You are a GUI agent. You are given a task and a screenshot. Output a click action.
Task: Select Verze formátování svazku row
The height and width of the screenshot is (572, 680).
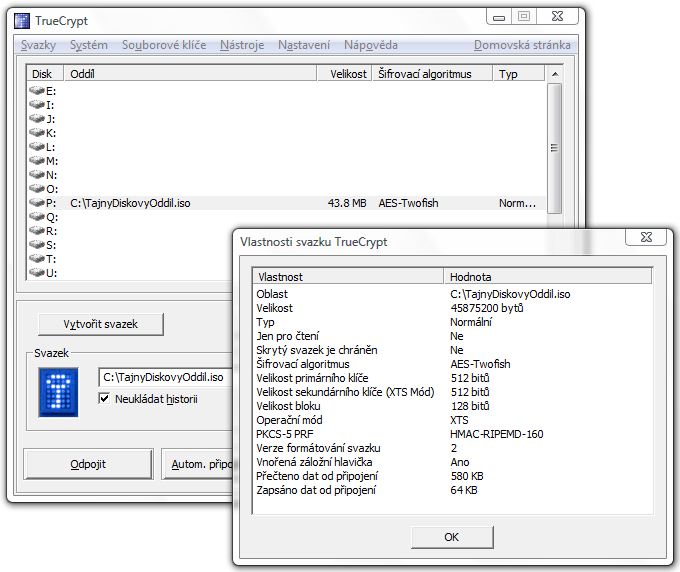(452, 448)
